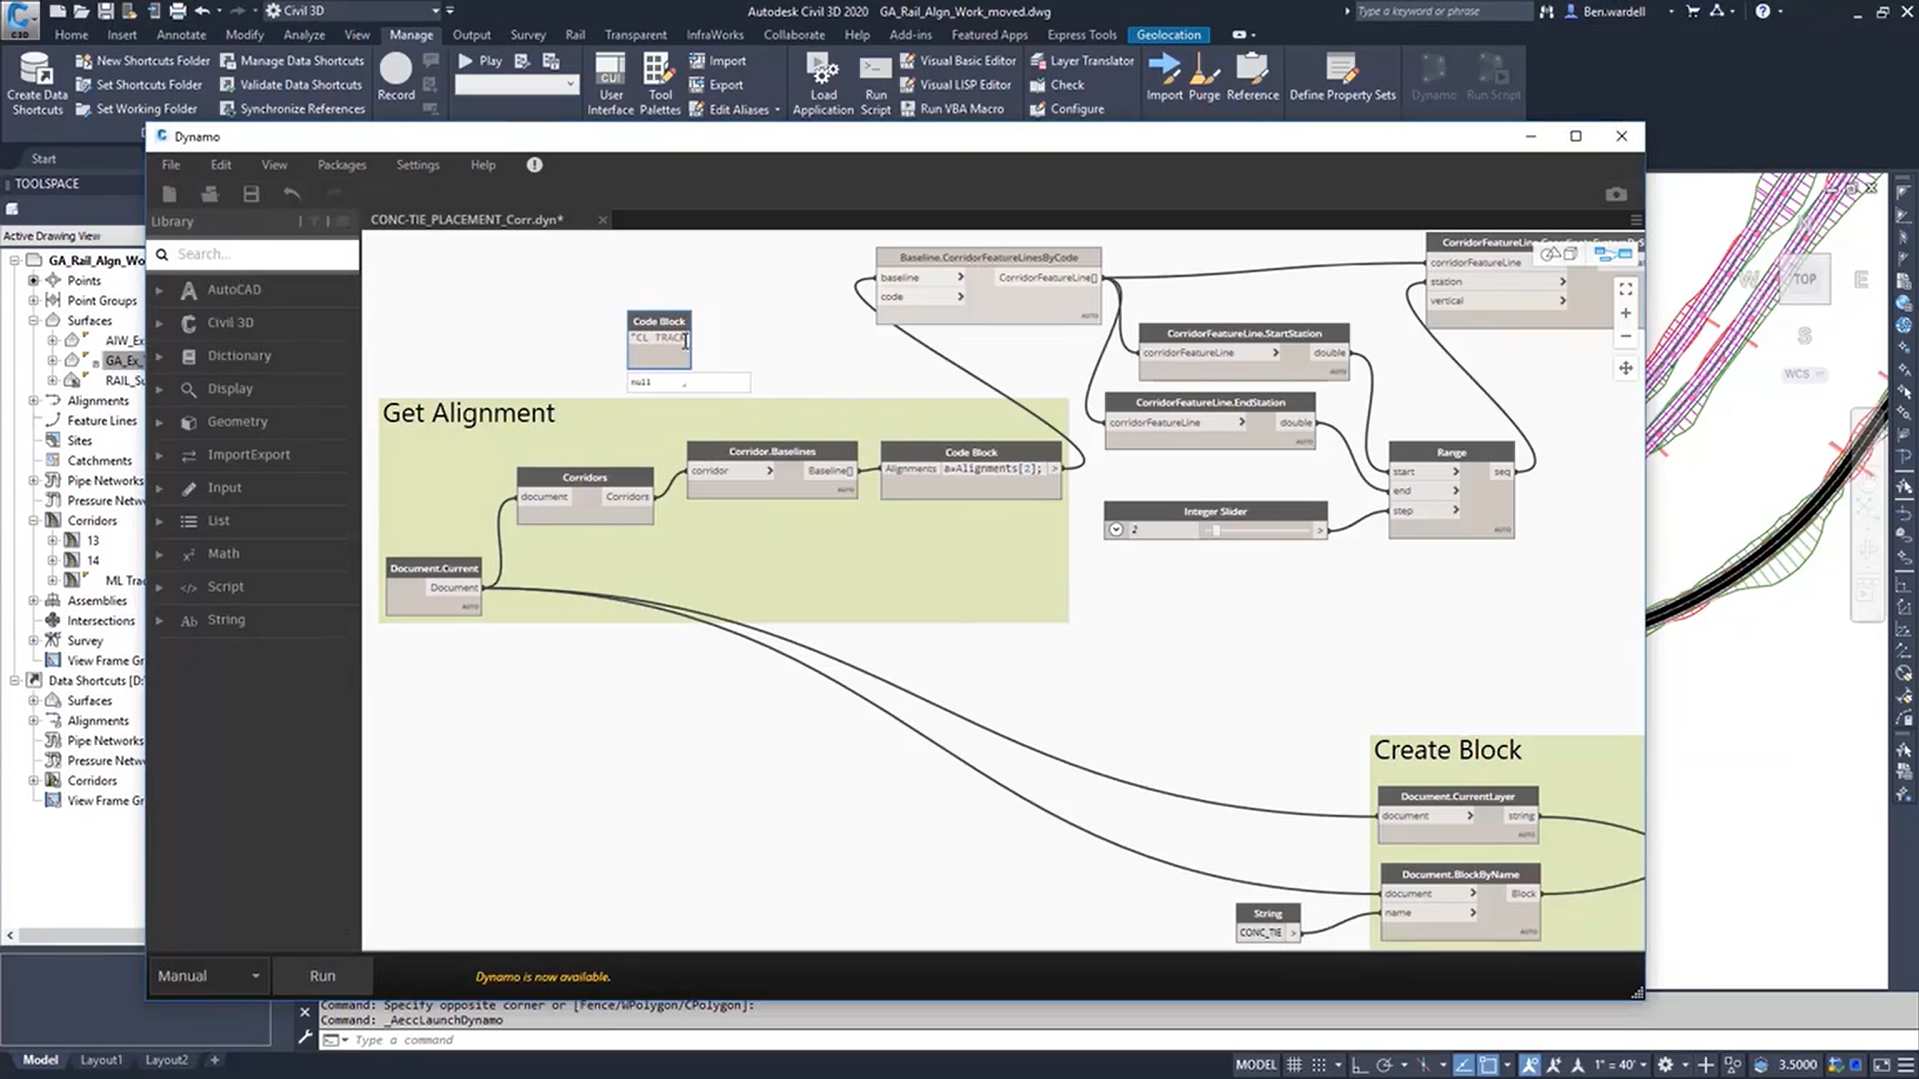Click the large Import icon in the ribbon
Image resolution: width=1919 pixels, height=1079 pixels.
[1164, 69]
